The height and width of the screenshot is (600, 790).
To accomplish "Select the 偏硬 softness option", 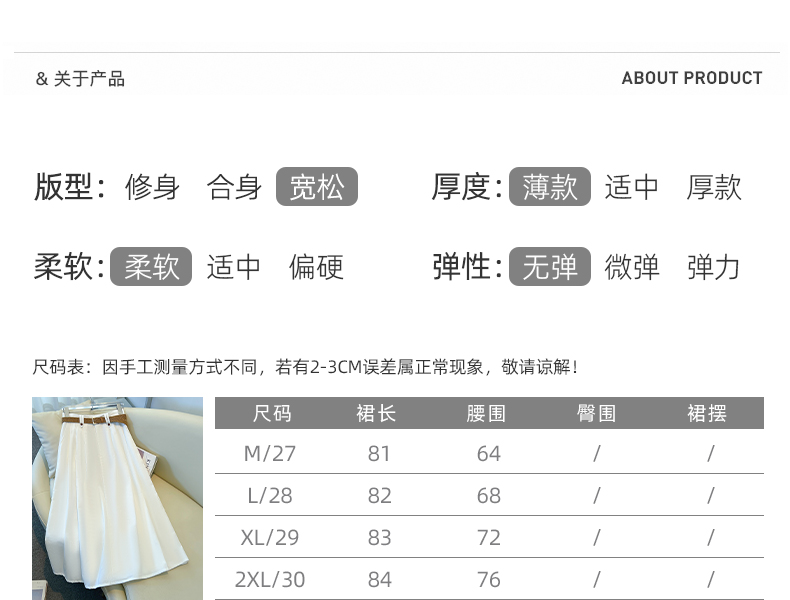I will [x=316, y=267].
